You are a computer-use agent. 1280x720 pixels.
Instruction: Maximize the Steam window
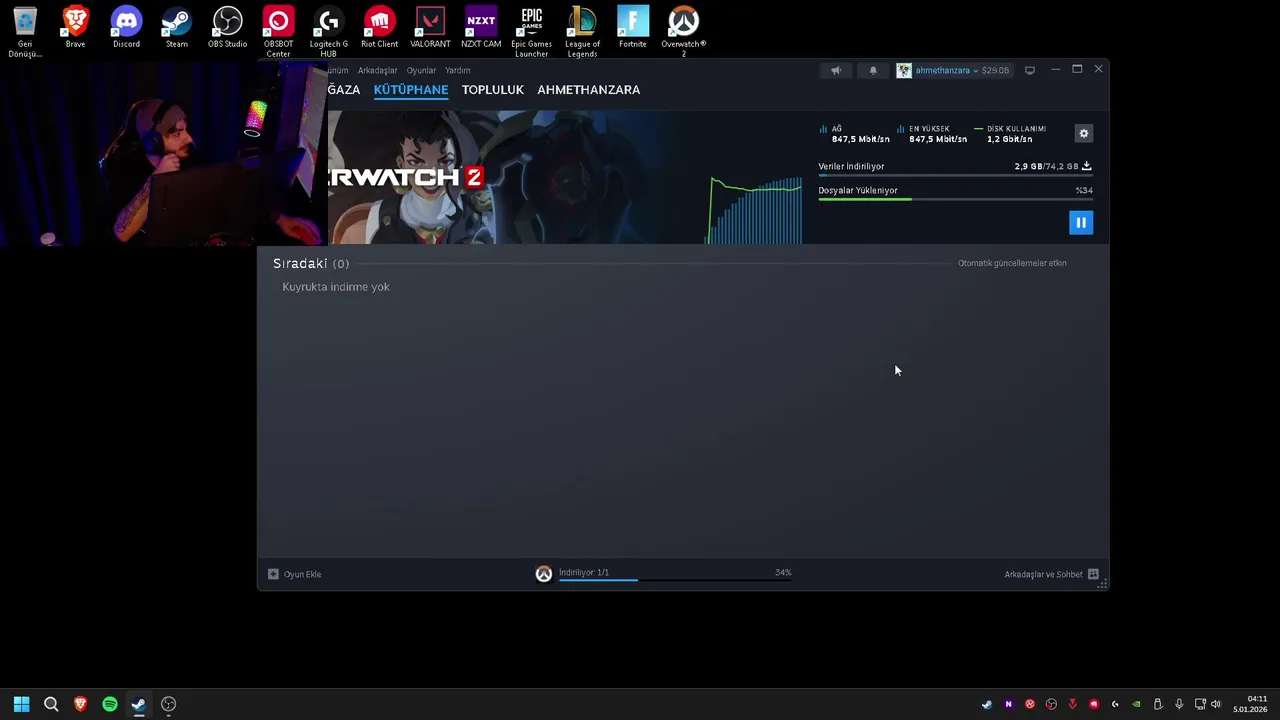point(1077,69)
